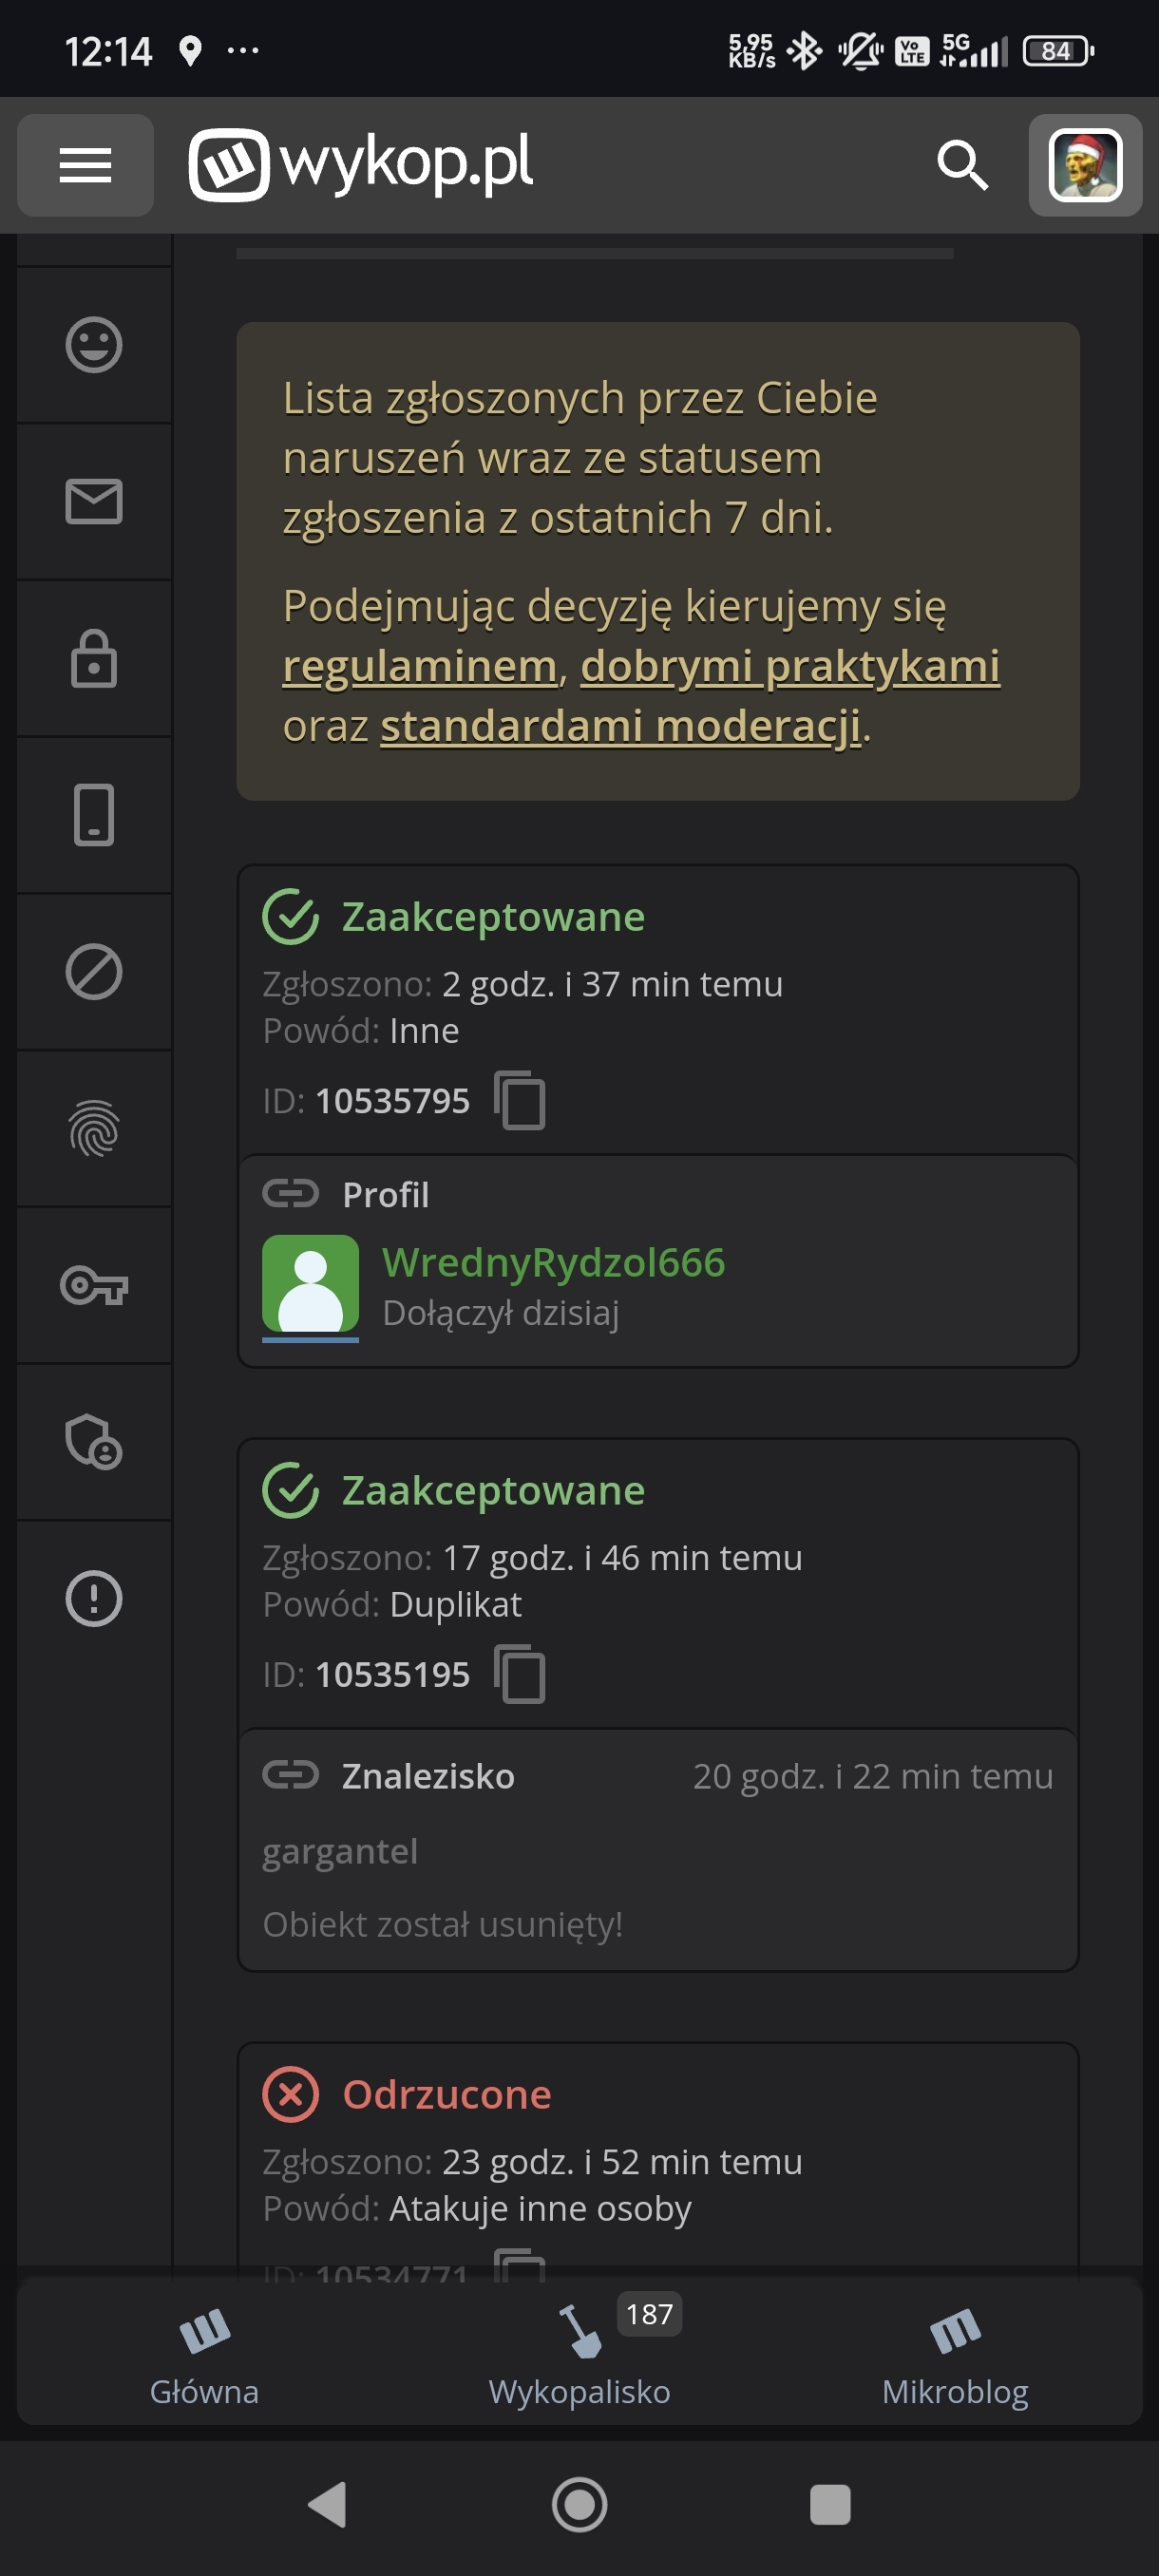1159x2576 pixels.
Task: Open the regulaminem link
Action: [x=419, y=666]
